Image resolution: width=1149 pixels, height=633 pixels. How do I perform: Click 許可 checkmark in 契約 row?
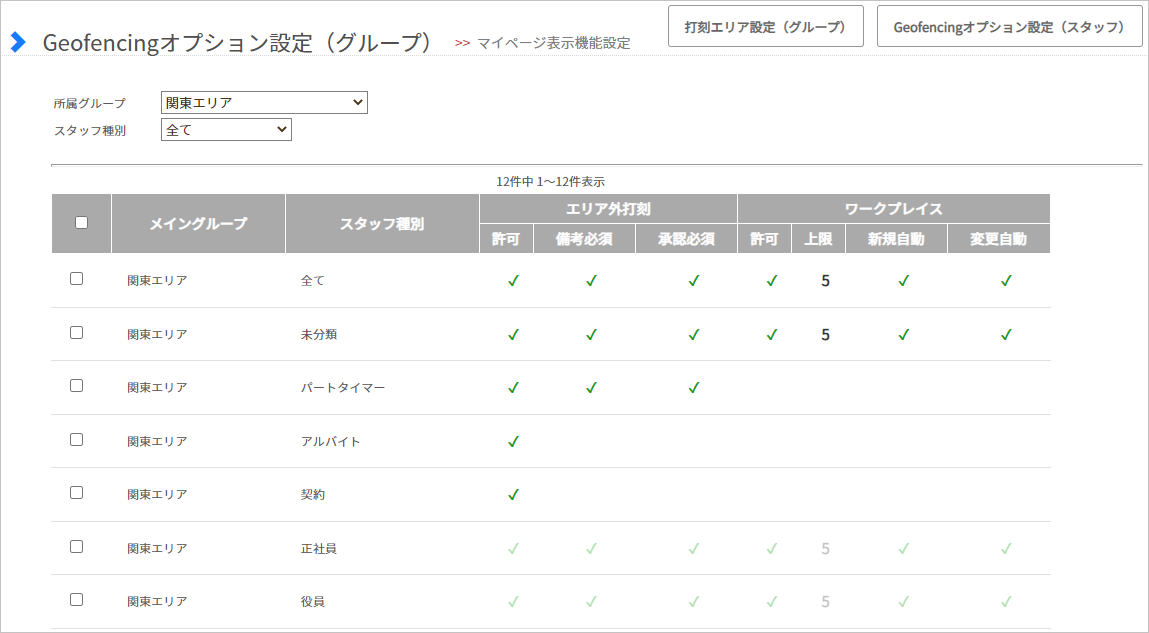(514, 494)
